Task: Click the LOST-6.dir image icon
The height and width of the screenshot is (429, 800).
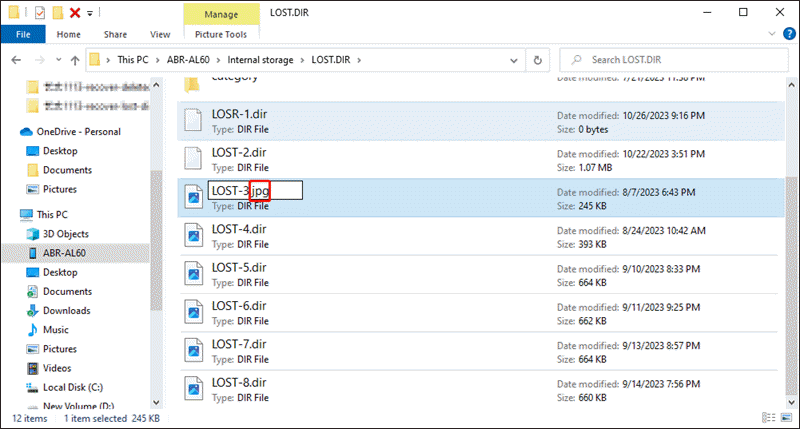Action: click(193, 312)
